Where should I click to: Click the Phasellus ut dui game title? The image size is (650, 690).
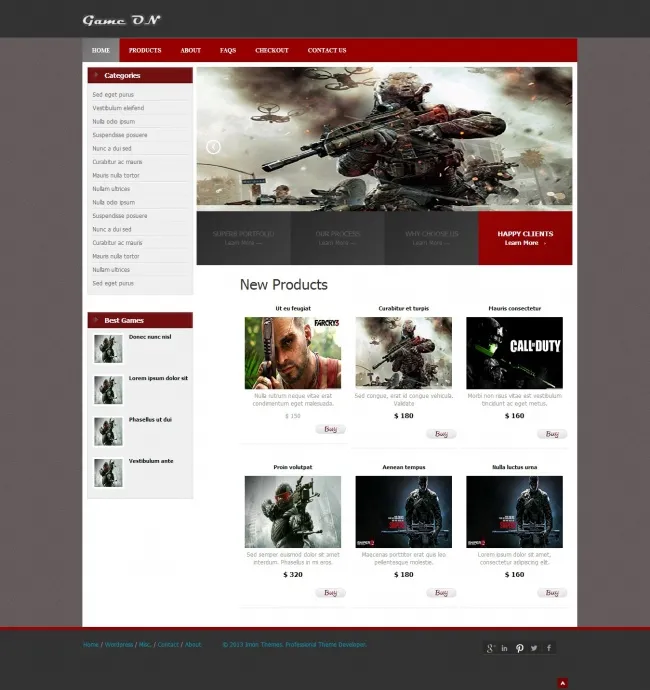pyautogui.click(x=150, y=419)
